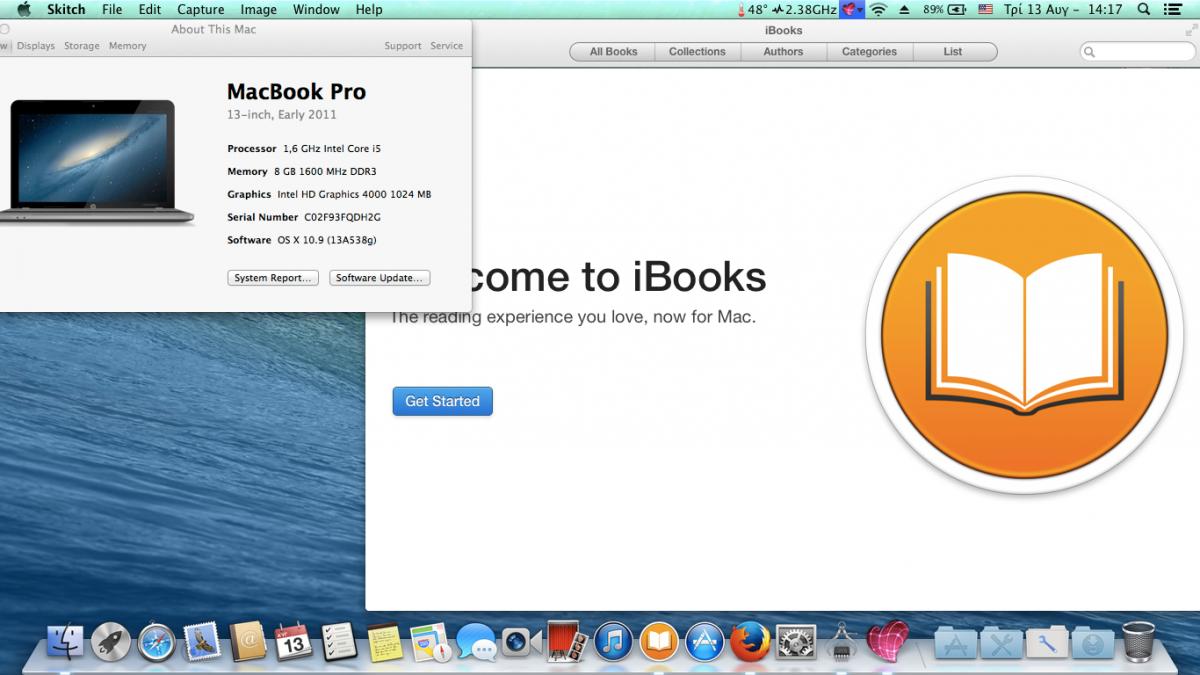Image resolution: width=1200 pixels, height=675 pixels.
Task: Click the MacBook Pro laptop image
Action: (x=97, y=162)
